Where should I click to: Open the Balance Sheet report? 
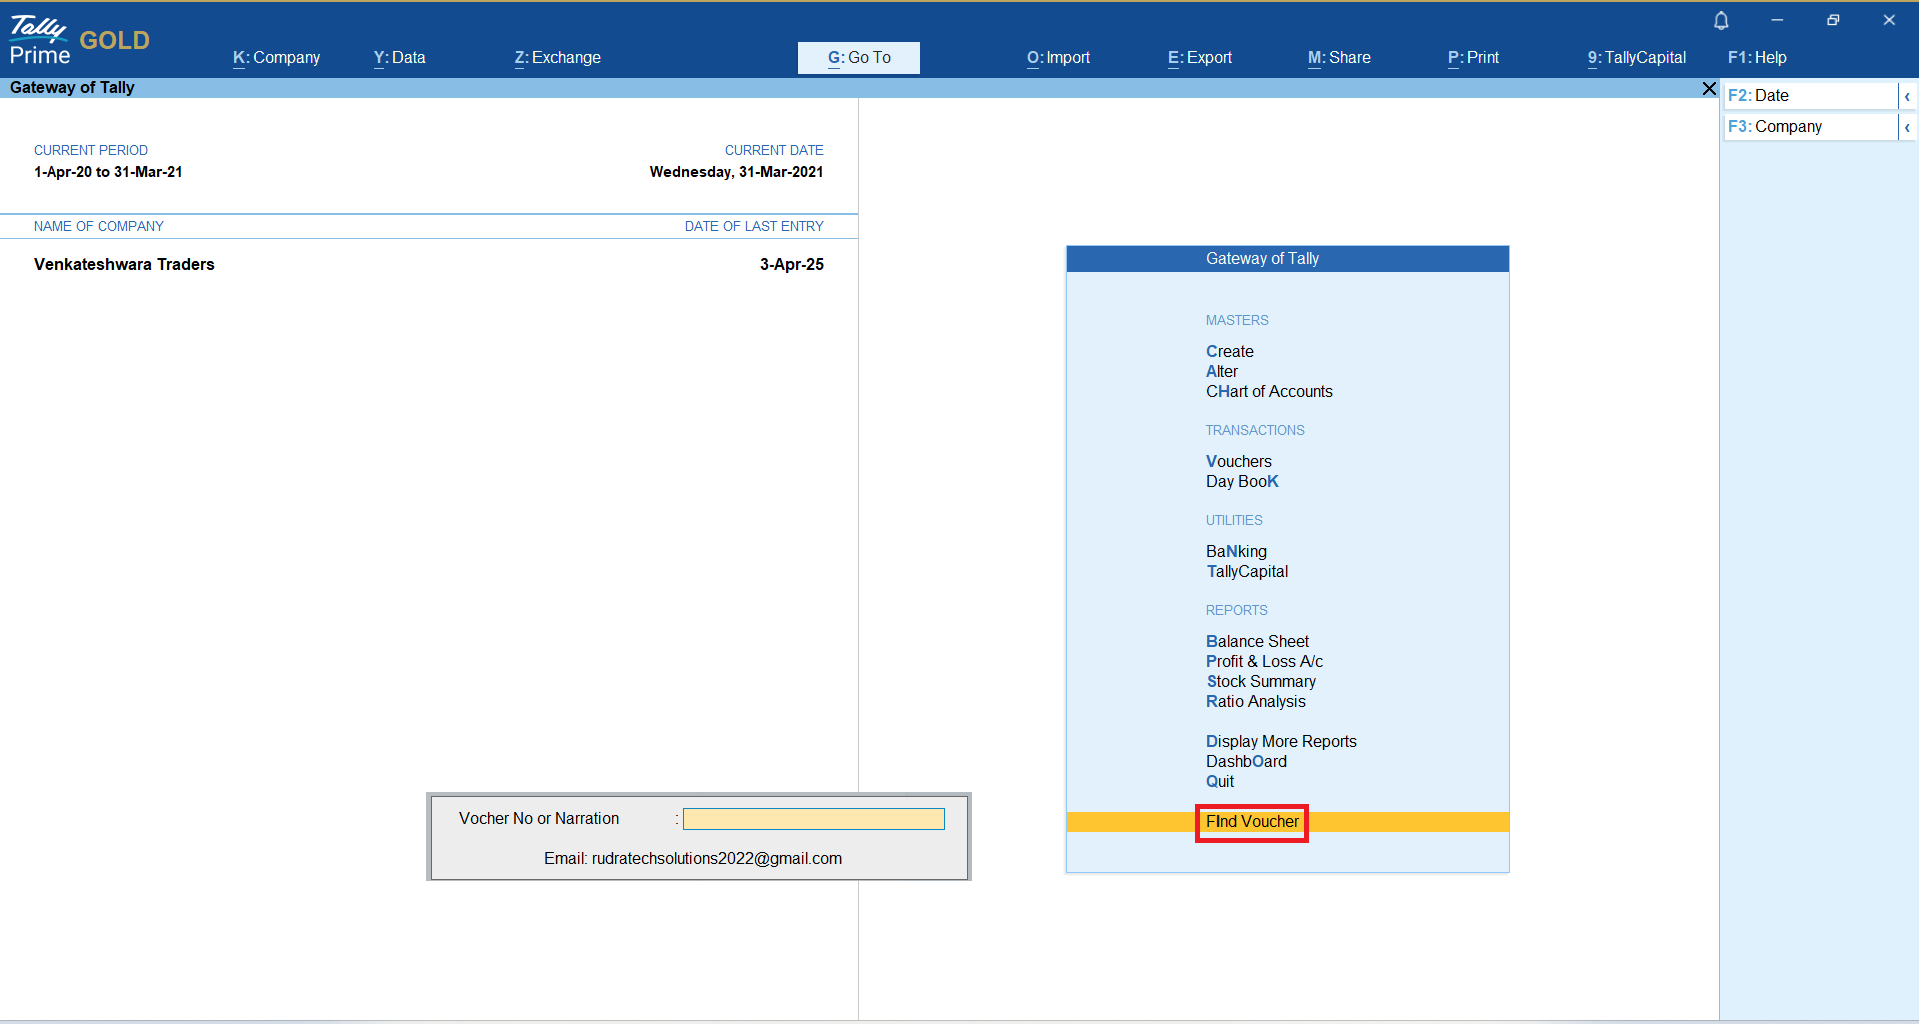tap(1257, 642)
